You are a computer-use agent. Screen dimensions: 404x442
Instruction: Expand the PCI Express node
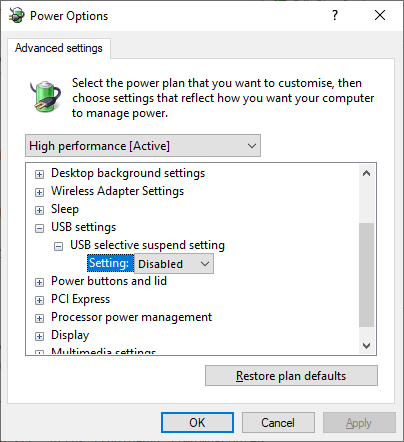39,300
